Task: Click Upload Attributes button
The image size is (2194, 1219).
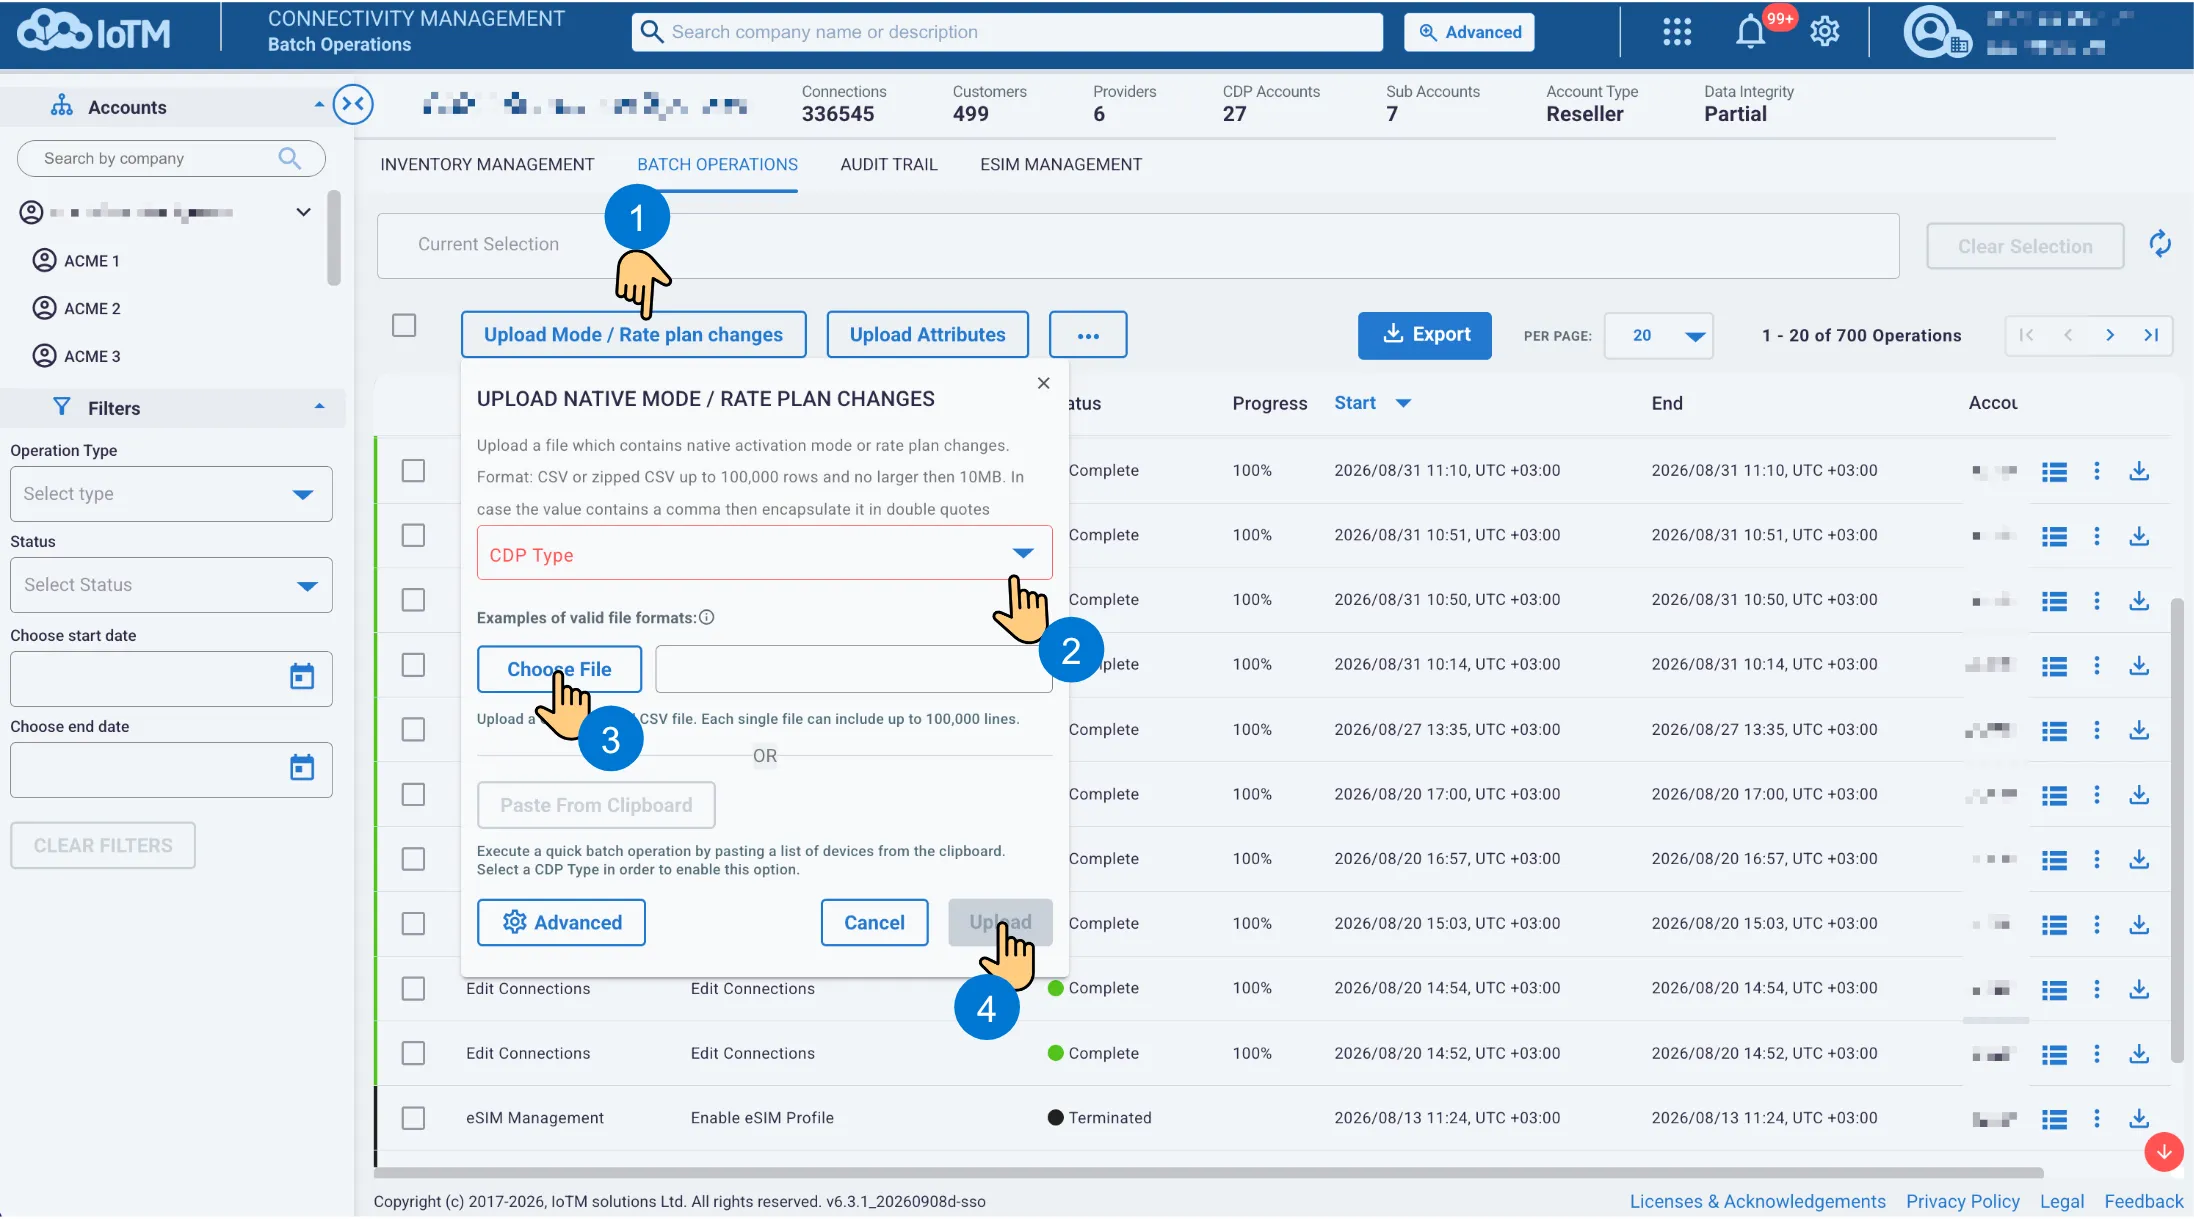Action: [x=927, y=335]
